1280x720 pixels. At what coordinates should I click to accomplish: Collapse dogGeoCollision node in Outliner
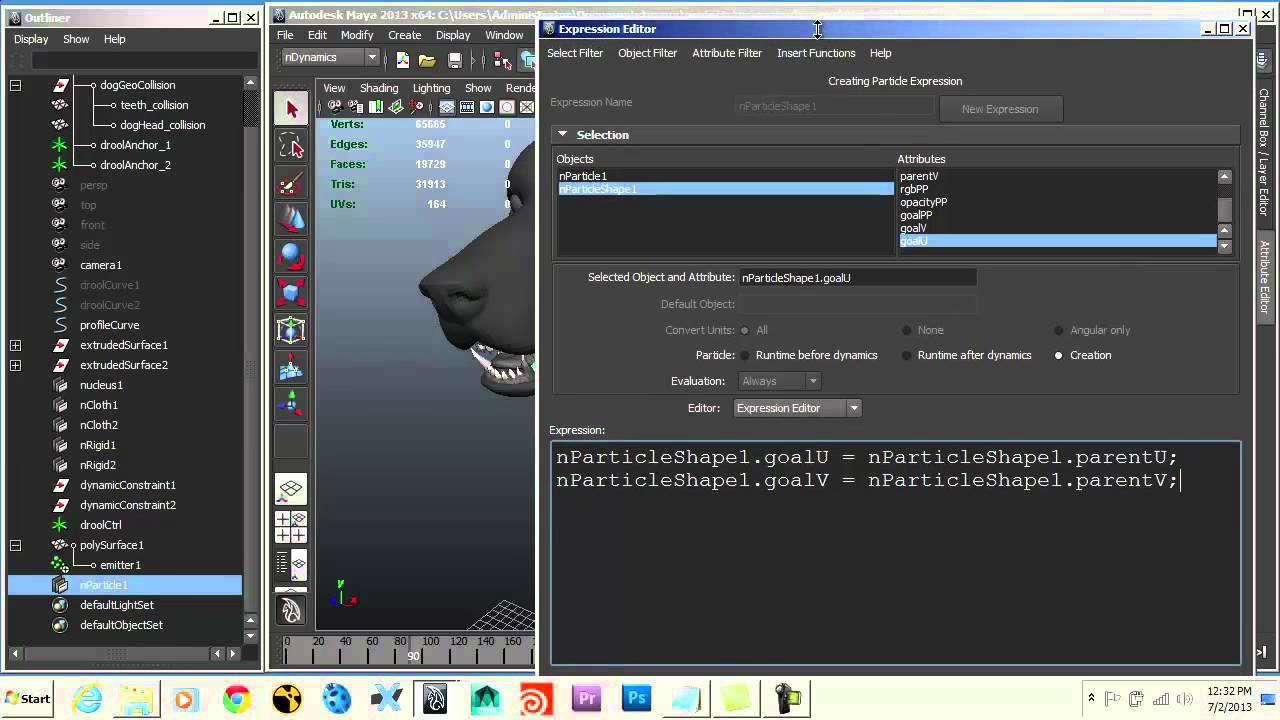click(x=15, y=85)
